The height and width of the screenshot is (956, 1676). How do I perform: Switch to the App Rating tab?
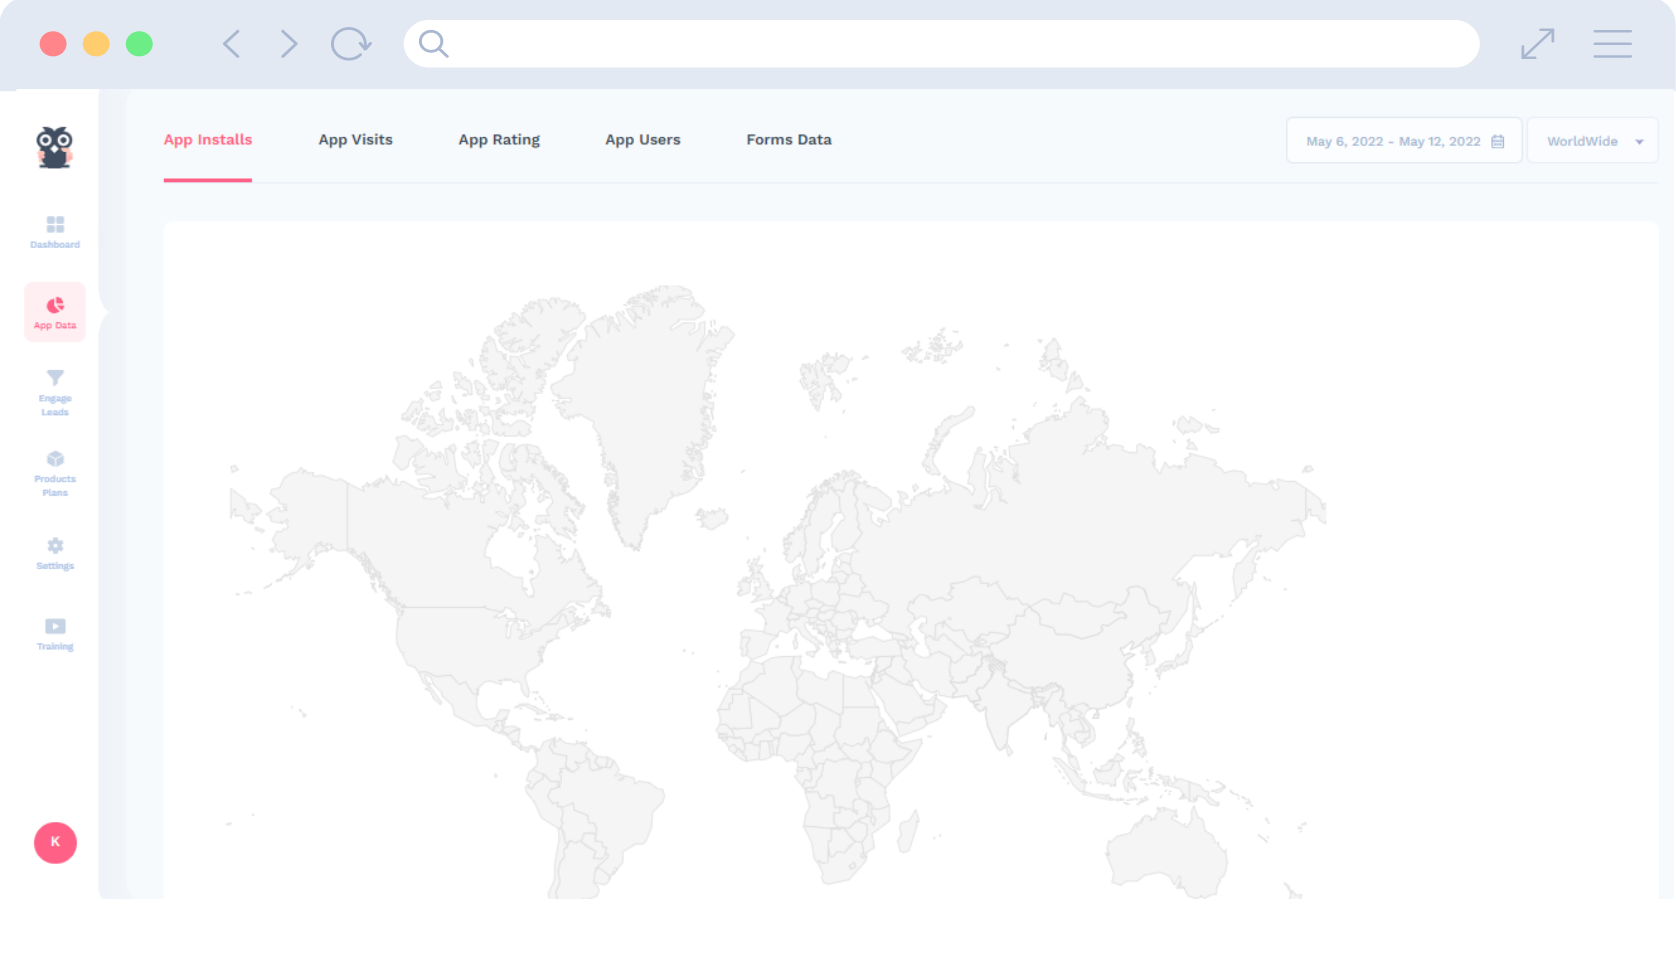coord(499,140)
